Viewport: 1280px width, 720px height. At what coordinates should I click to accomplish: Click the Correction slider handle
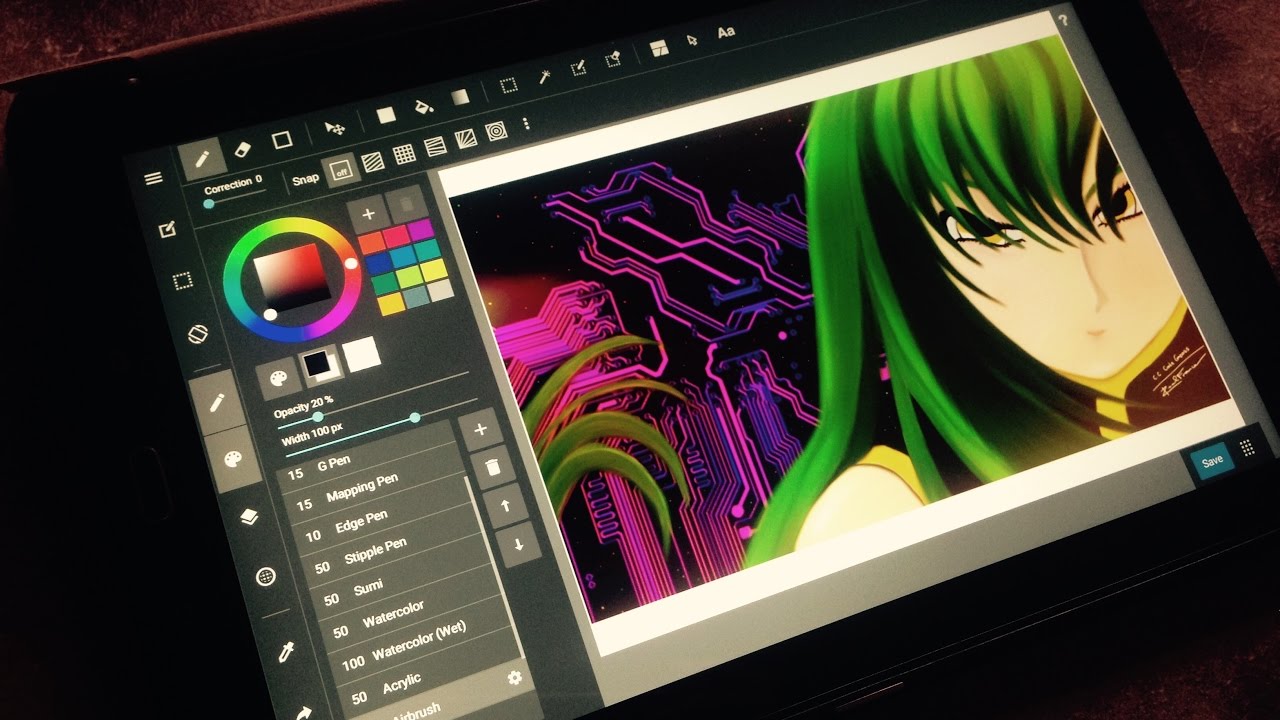[208, 204]
